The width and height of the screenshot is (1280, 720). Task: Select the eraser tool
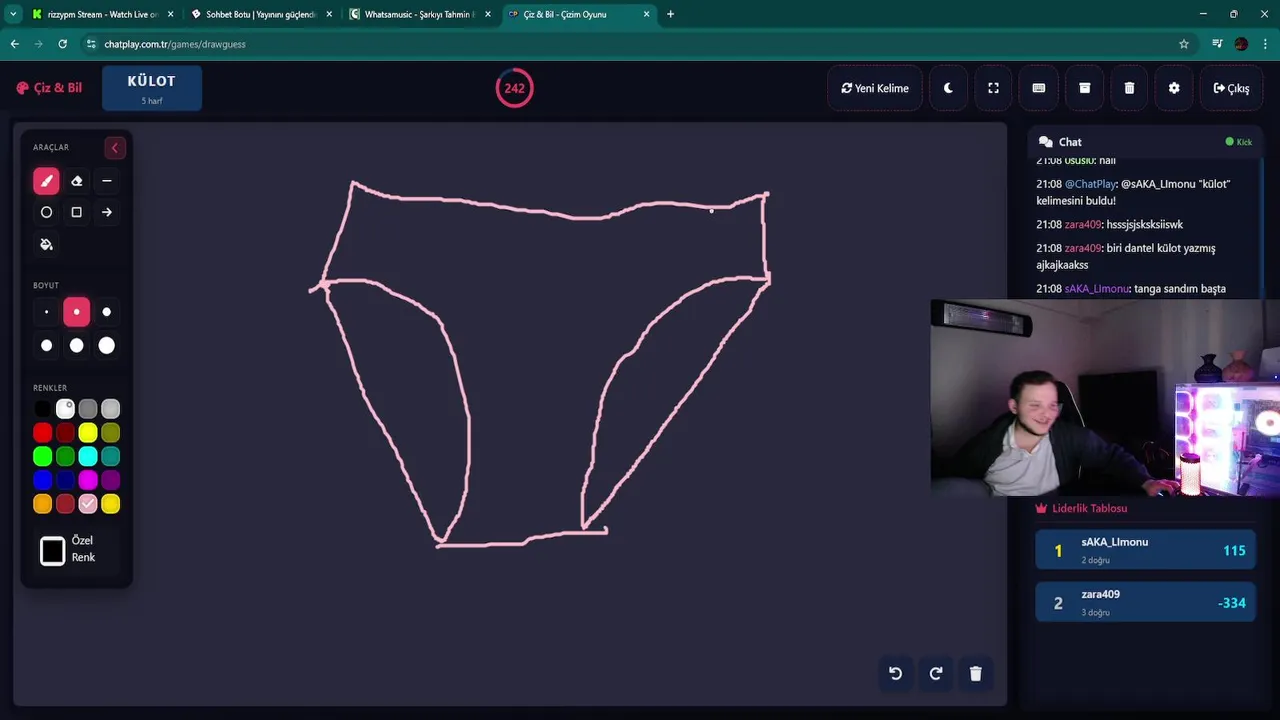tap(76, 181)
